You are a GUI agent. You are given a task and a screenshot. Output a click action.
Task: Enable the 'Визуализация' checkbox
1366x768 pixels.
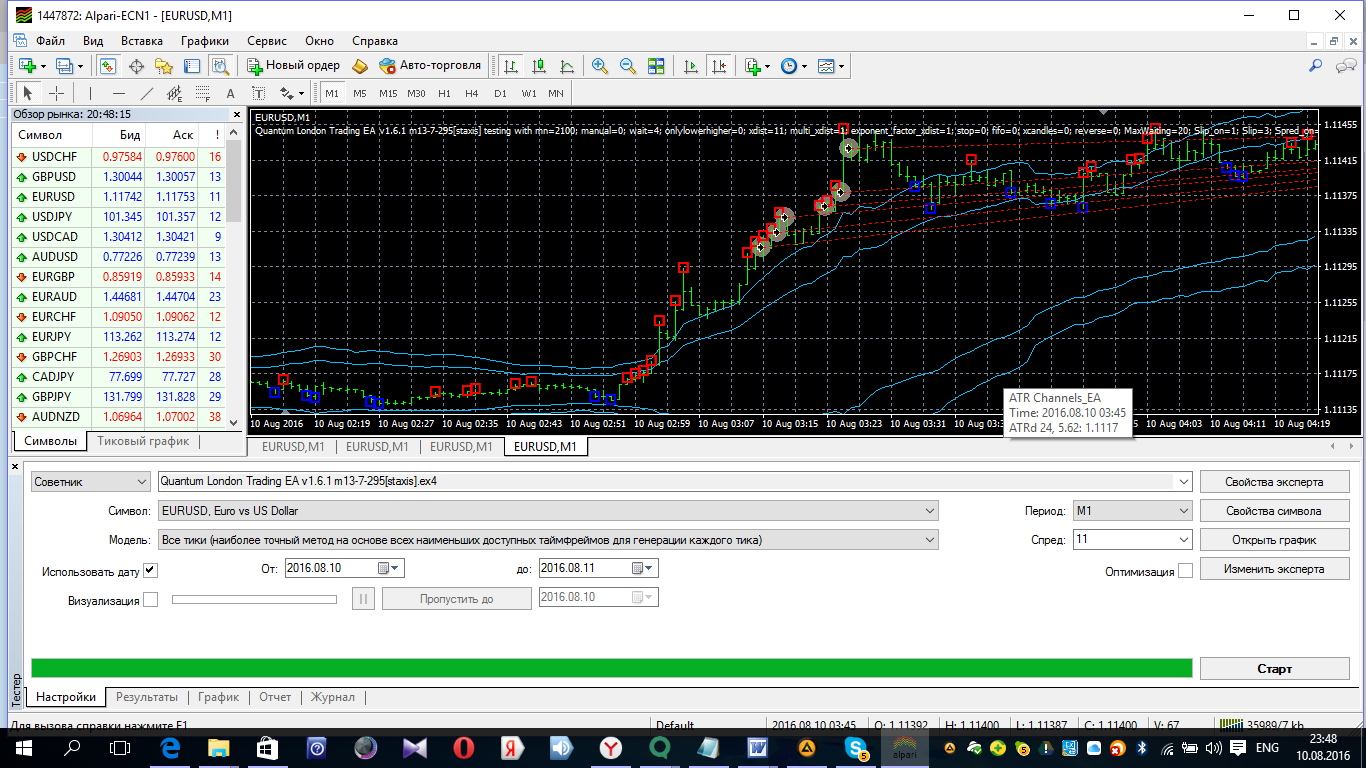coord(151,600)
